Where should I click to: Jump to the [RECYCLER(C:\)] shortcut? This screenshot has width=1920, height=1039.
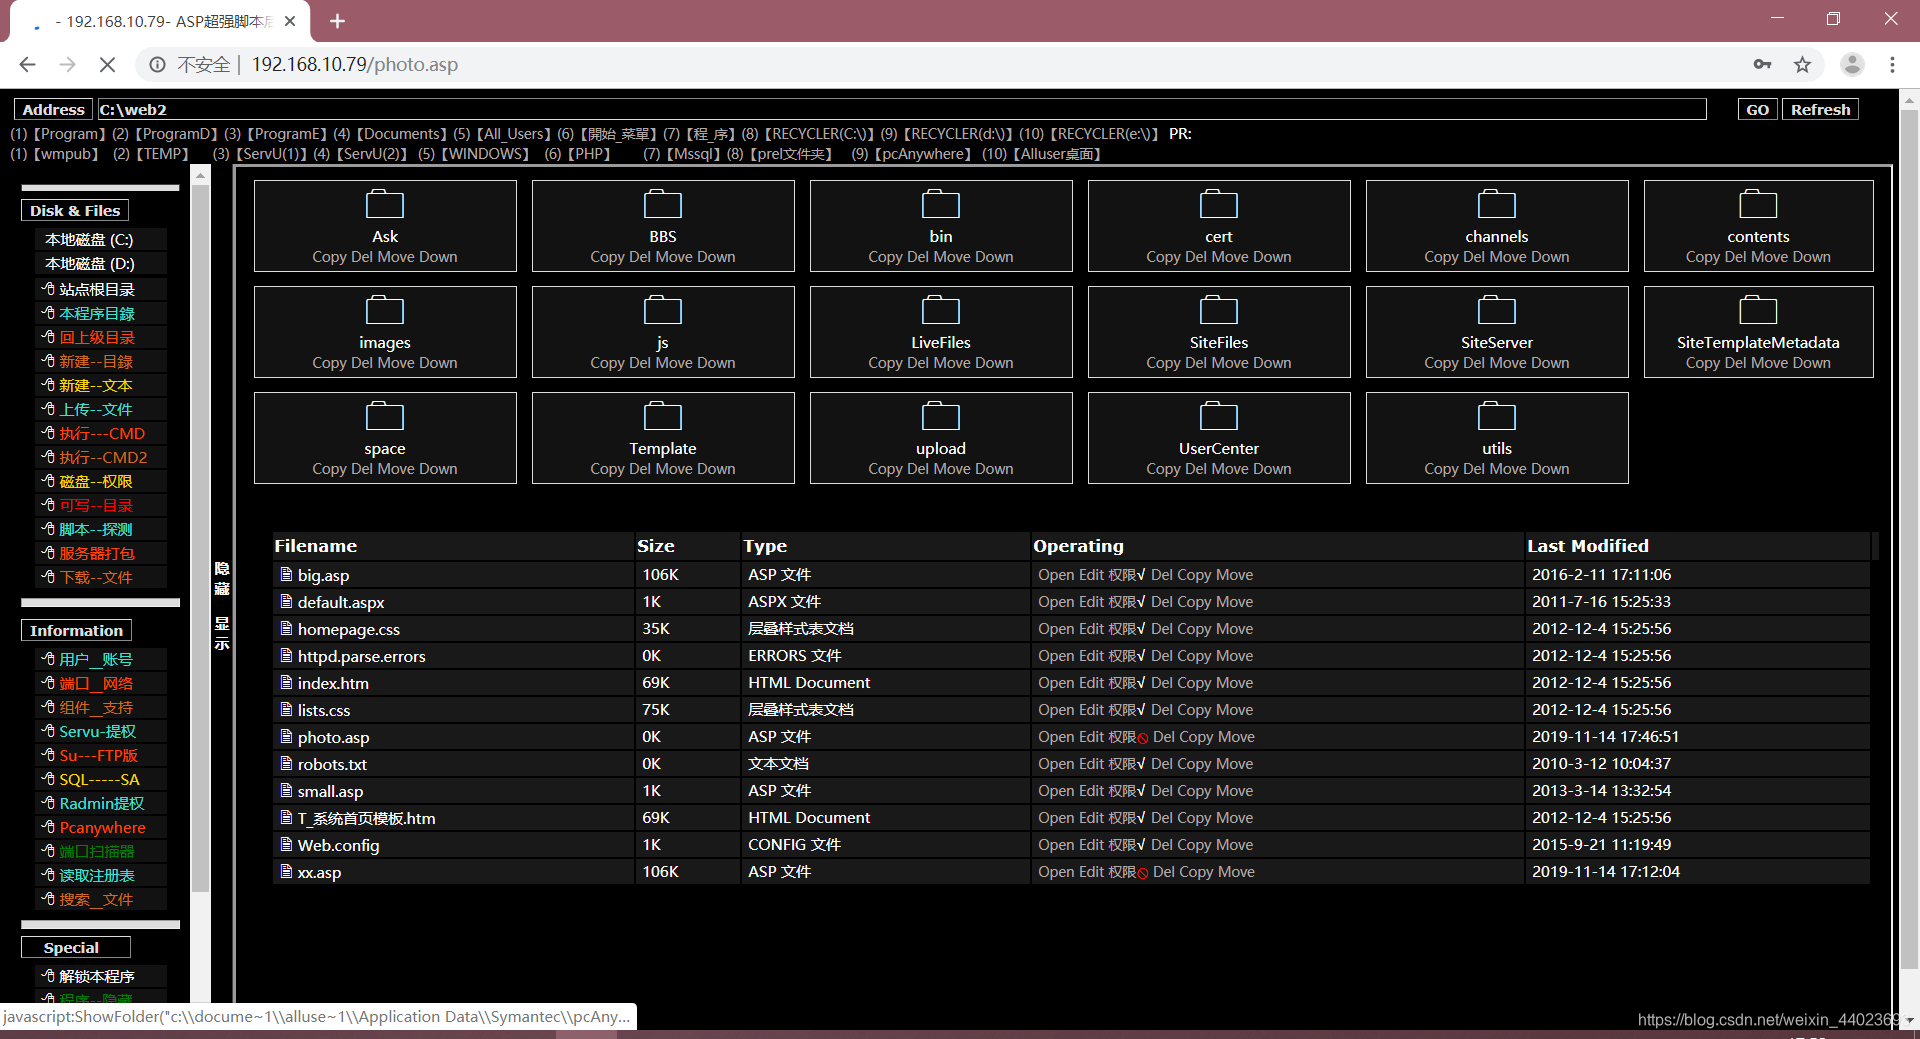click(819, 134)
